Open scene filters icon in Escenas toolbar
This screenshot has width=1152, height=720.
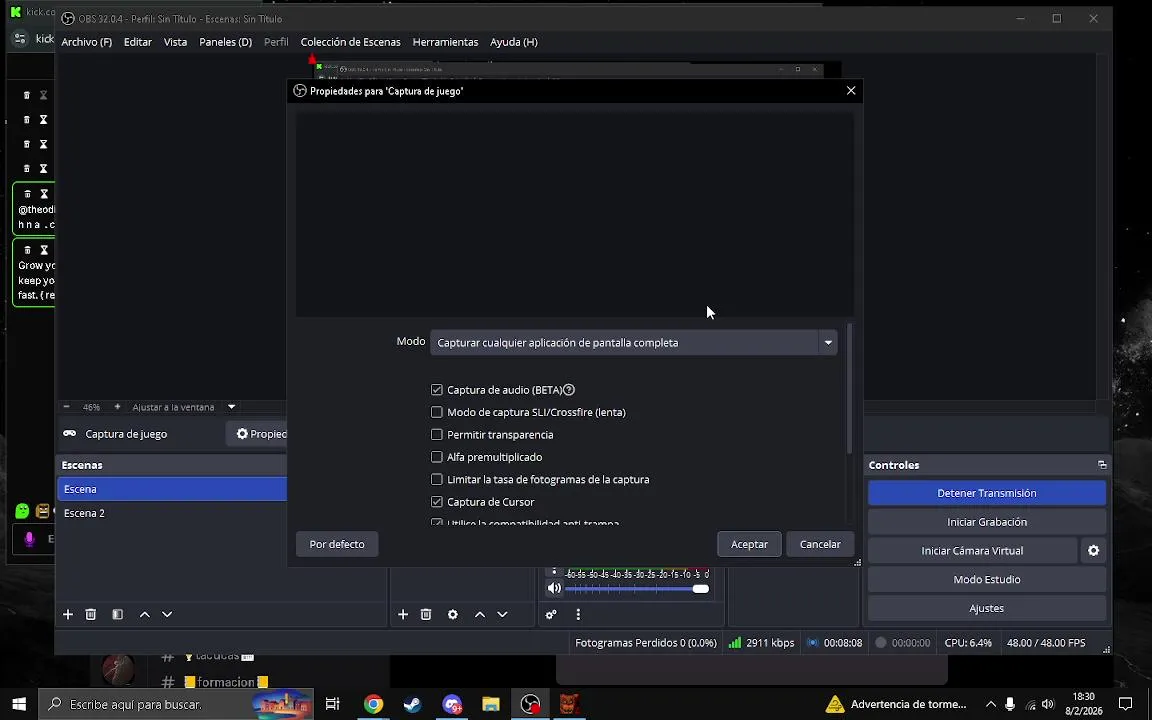pos(118,614)
